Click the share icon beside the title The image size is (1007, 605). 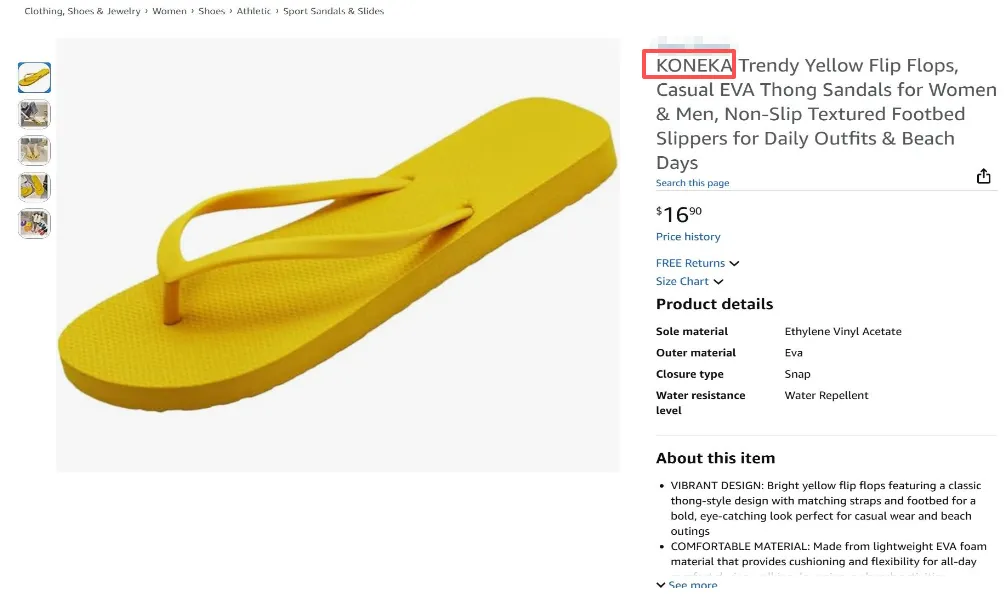(983, 177)
